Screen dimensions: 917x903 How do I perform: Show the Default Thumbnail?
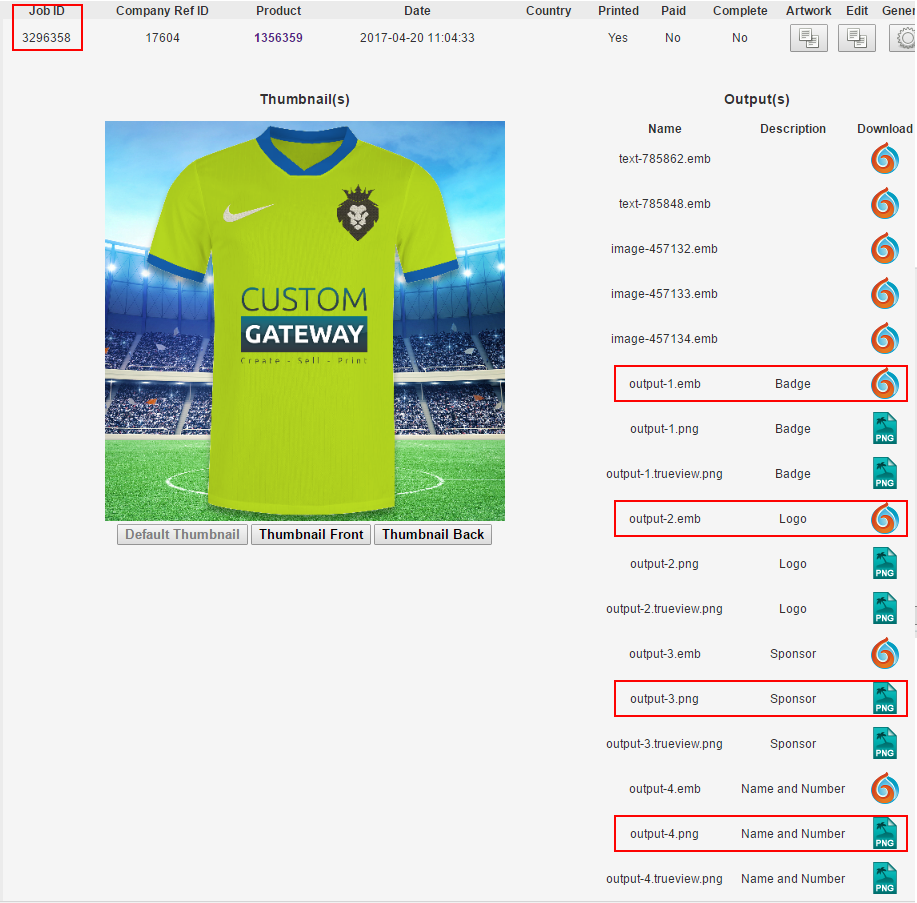(182, 535)
